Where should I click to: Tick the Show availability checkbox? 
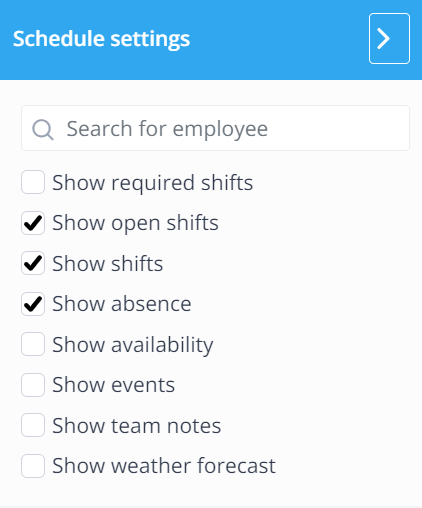pyautogui.click(x=33, y=344)
